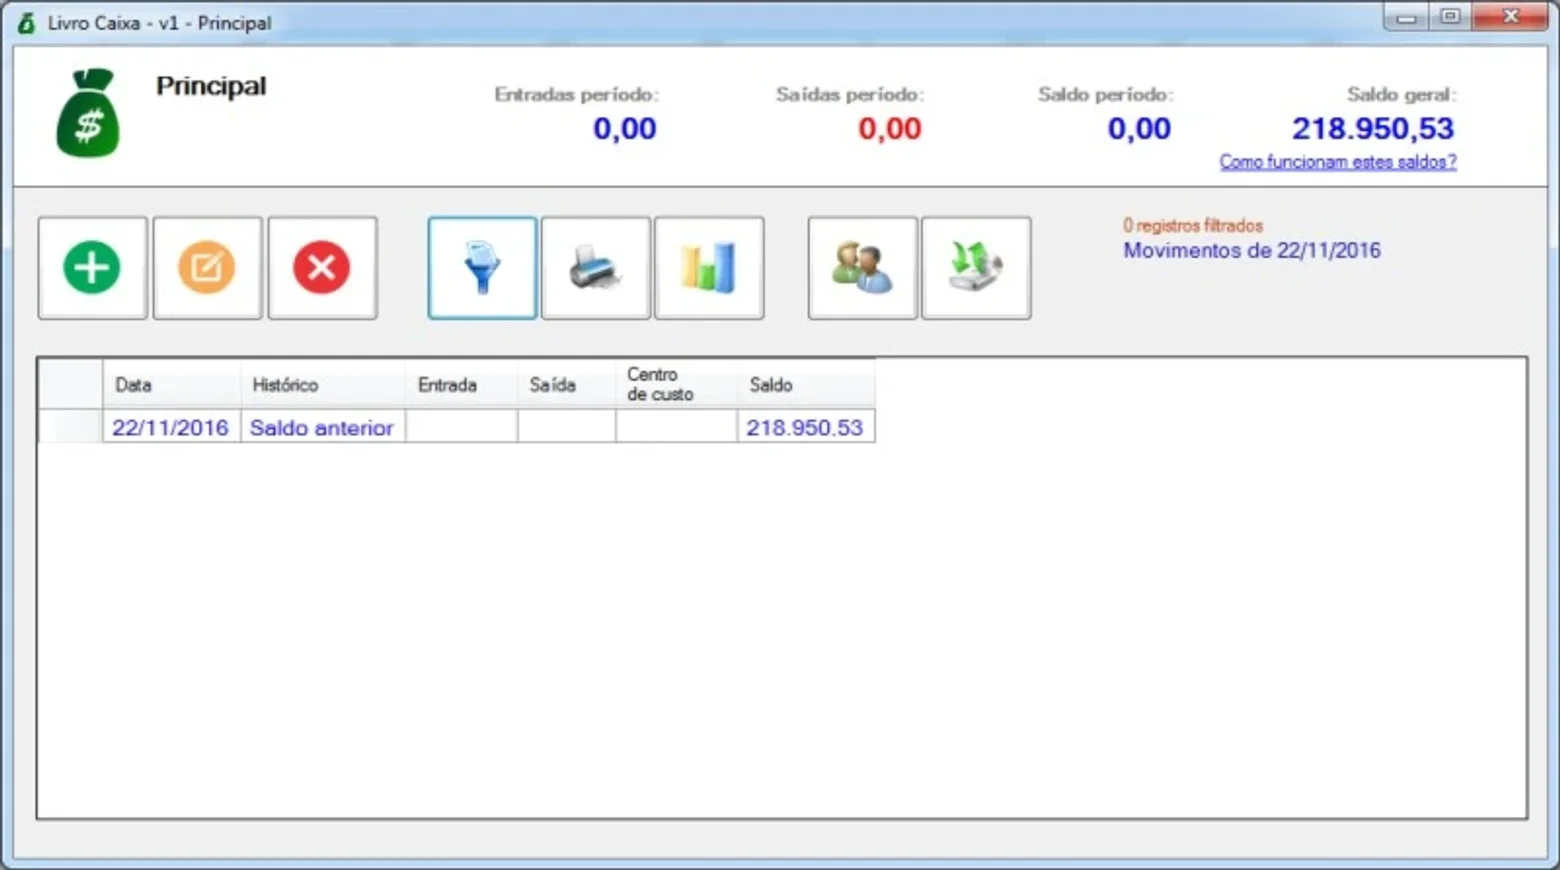Open the bar chart reports button
The width and height of the screenshot is (1560, 870).
(709, 268)
